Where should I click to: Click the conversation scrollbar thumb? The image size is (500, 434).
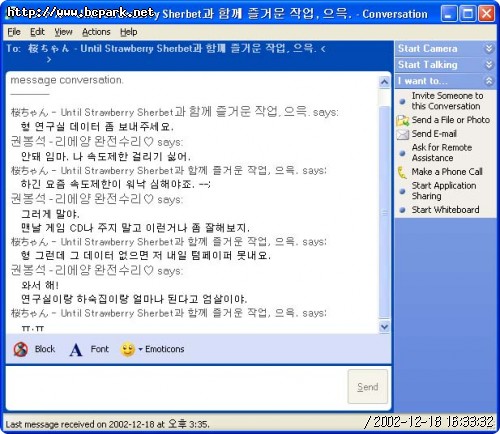(x=384, y=212)
